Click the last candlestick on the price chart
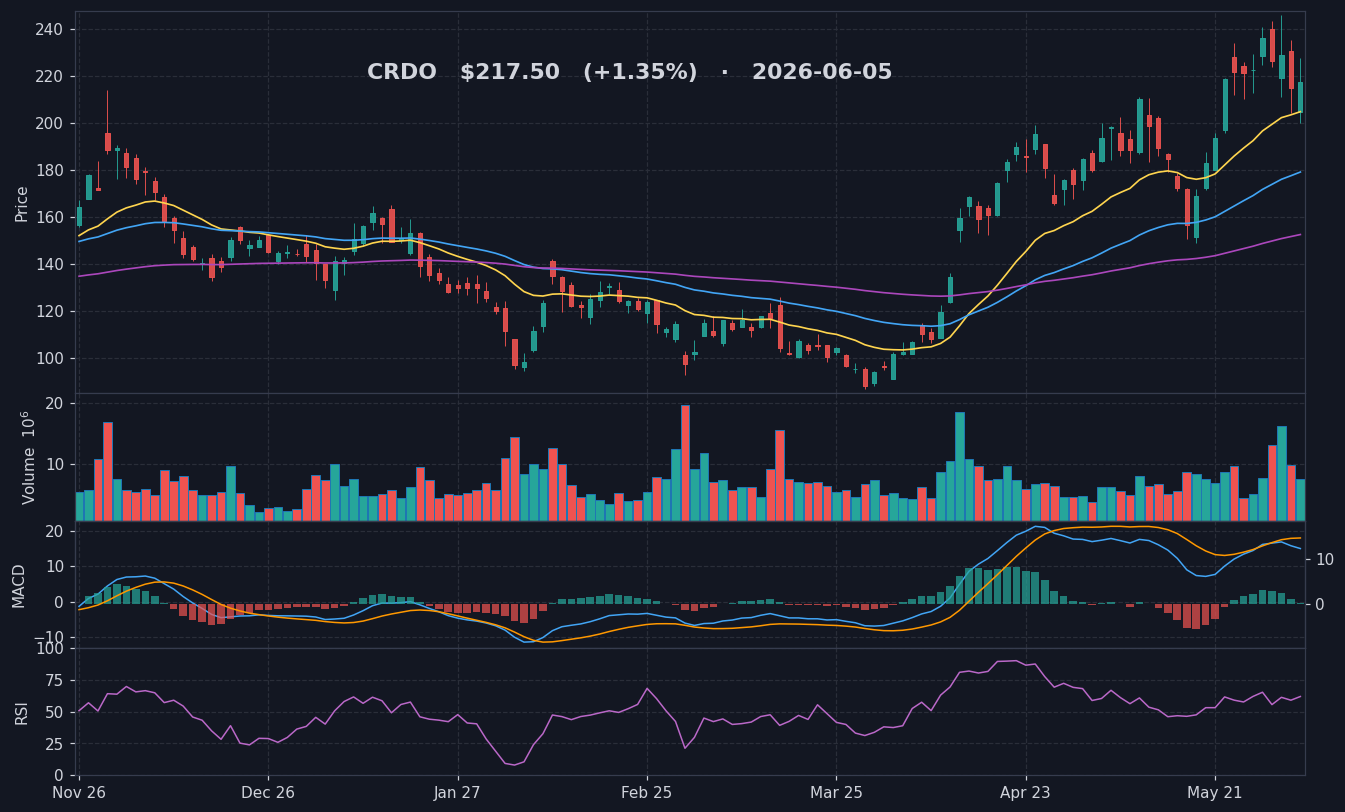1345x812 pixels. [x=1300, y=93]
